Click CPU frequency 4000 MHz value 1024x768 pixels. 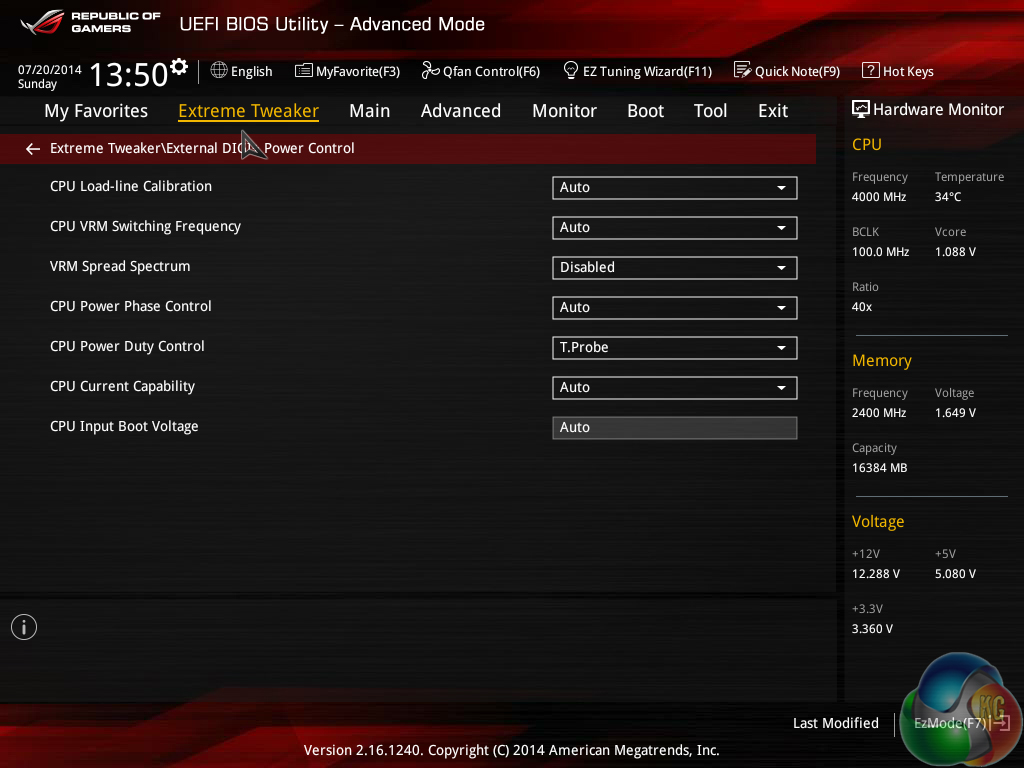tap(879, 197)
